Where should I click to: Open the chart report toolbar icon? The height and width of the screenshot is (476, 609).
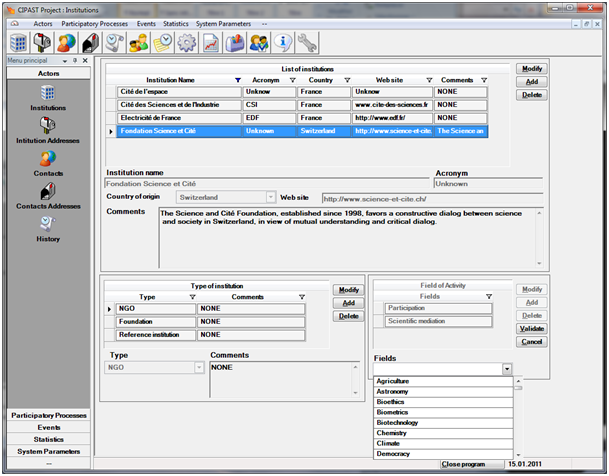pyautogui.click(x=211, y=42)
